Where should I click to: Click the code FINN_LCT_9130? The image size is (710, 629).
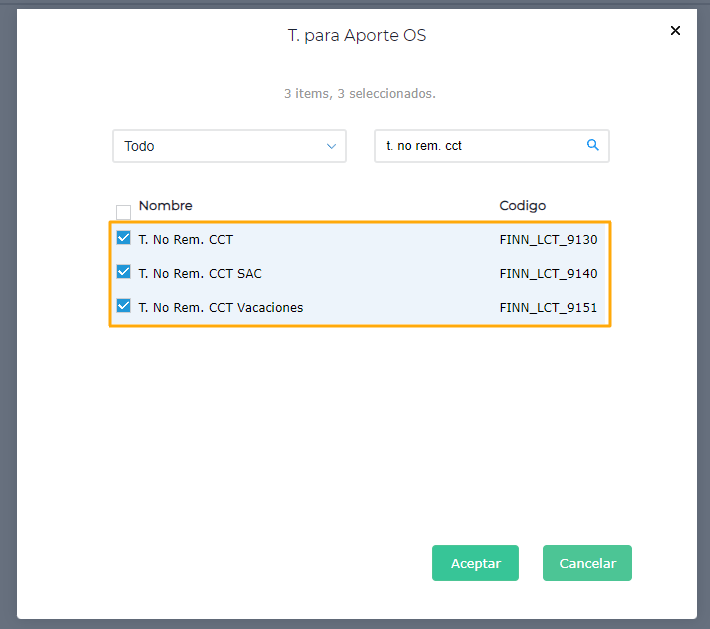point(548,240)
